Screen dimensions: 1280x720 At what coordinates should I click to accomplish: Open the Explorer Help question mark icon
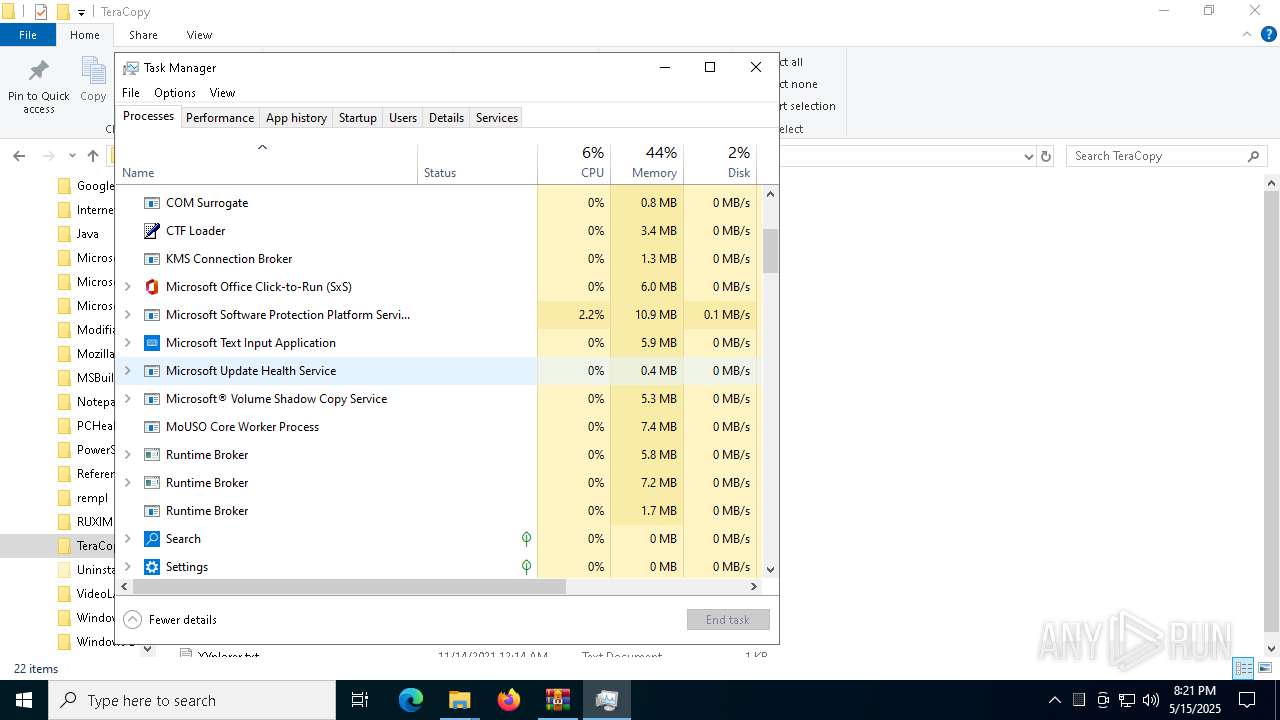(x=1269, y=34)
